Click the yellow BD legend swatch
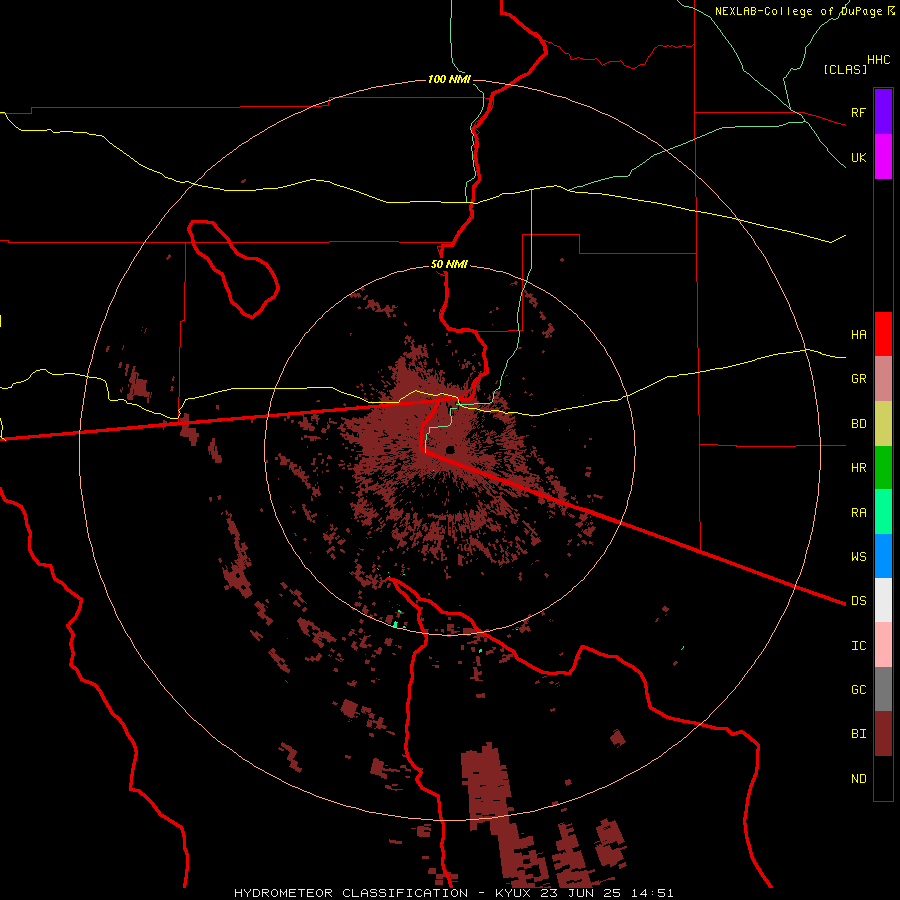The height and width of the screenshot is (900, 900). click(x=883, y=424)
